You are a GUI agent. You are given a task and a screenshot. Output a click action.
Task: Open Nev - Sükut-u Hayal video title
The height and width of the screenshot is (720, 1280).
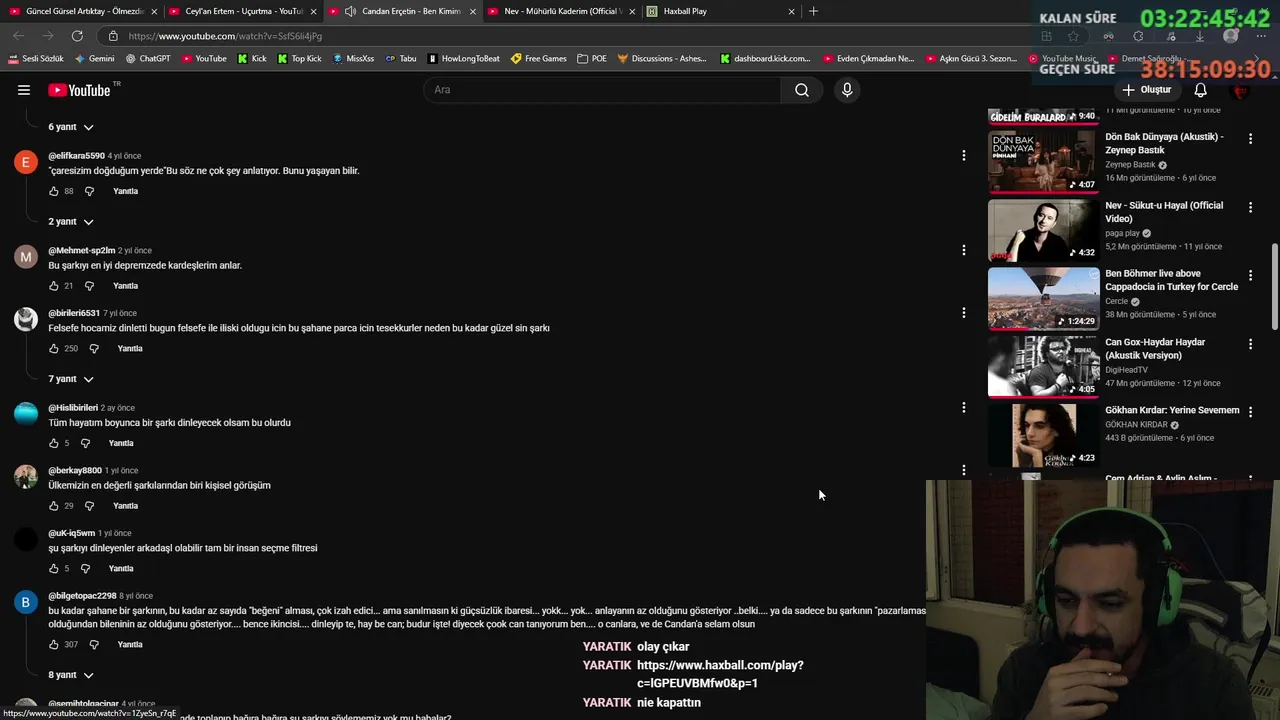pyautogui.click(x=1164, y=212)
